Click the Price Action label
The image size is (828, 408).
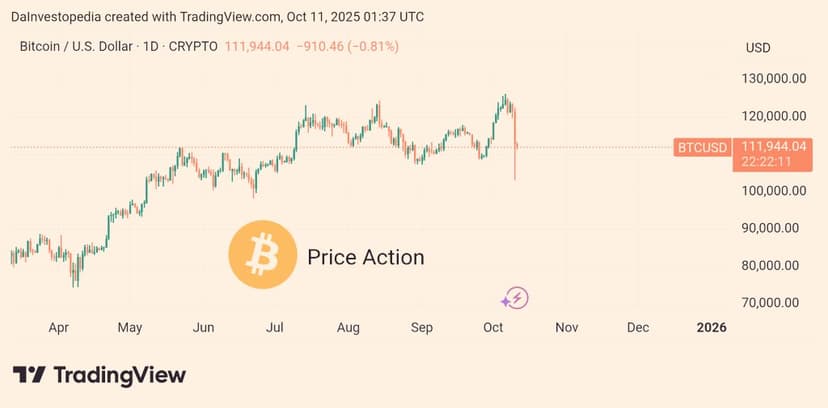point(365,257)
